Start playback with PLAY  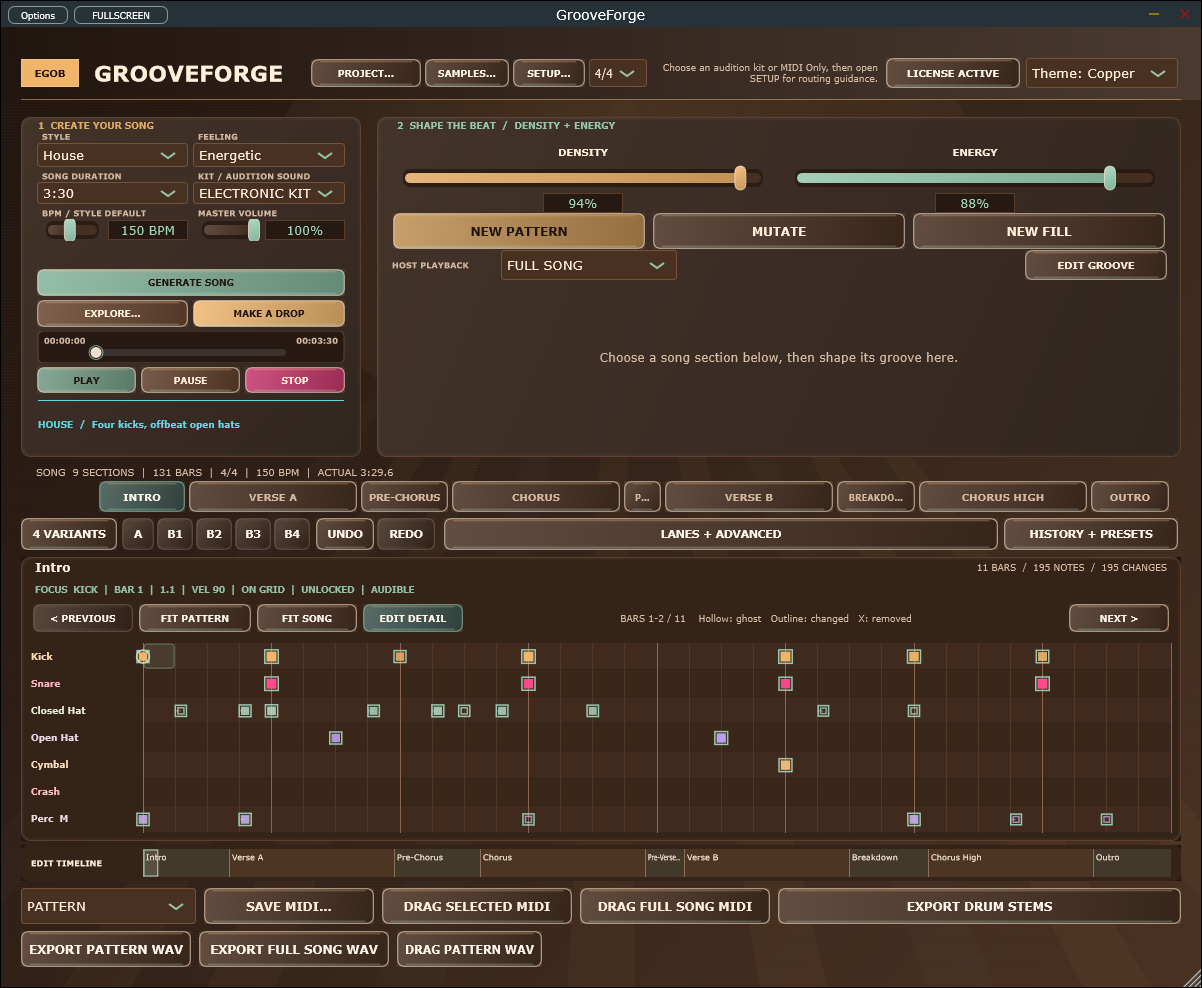coord(87,380)
